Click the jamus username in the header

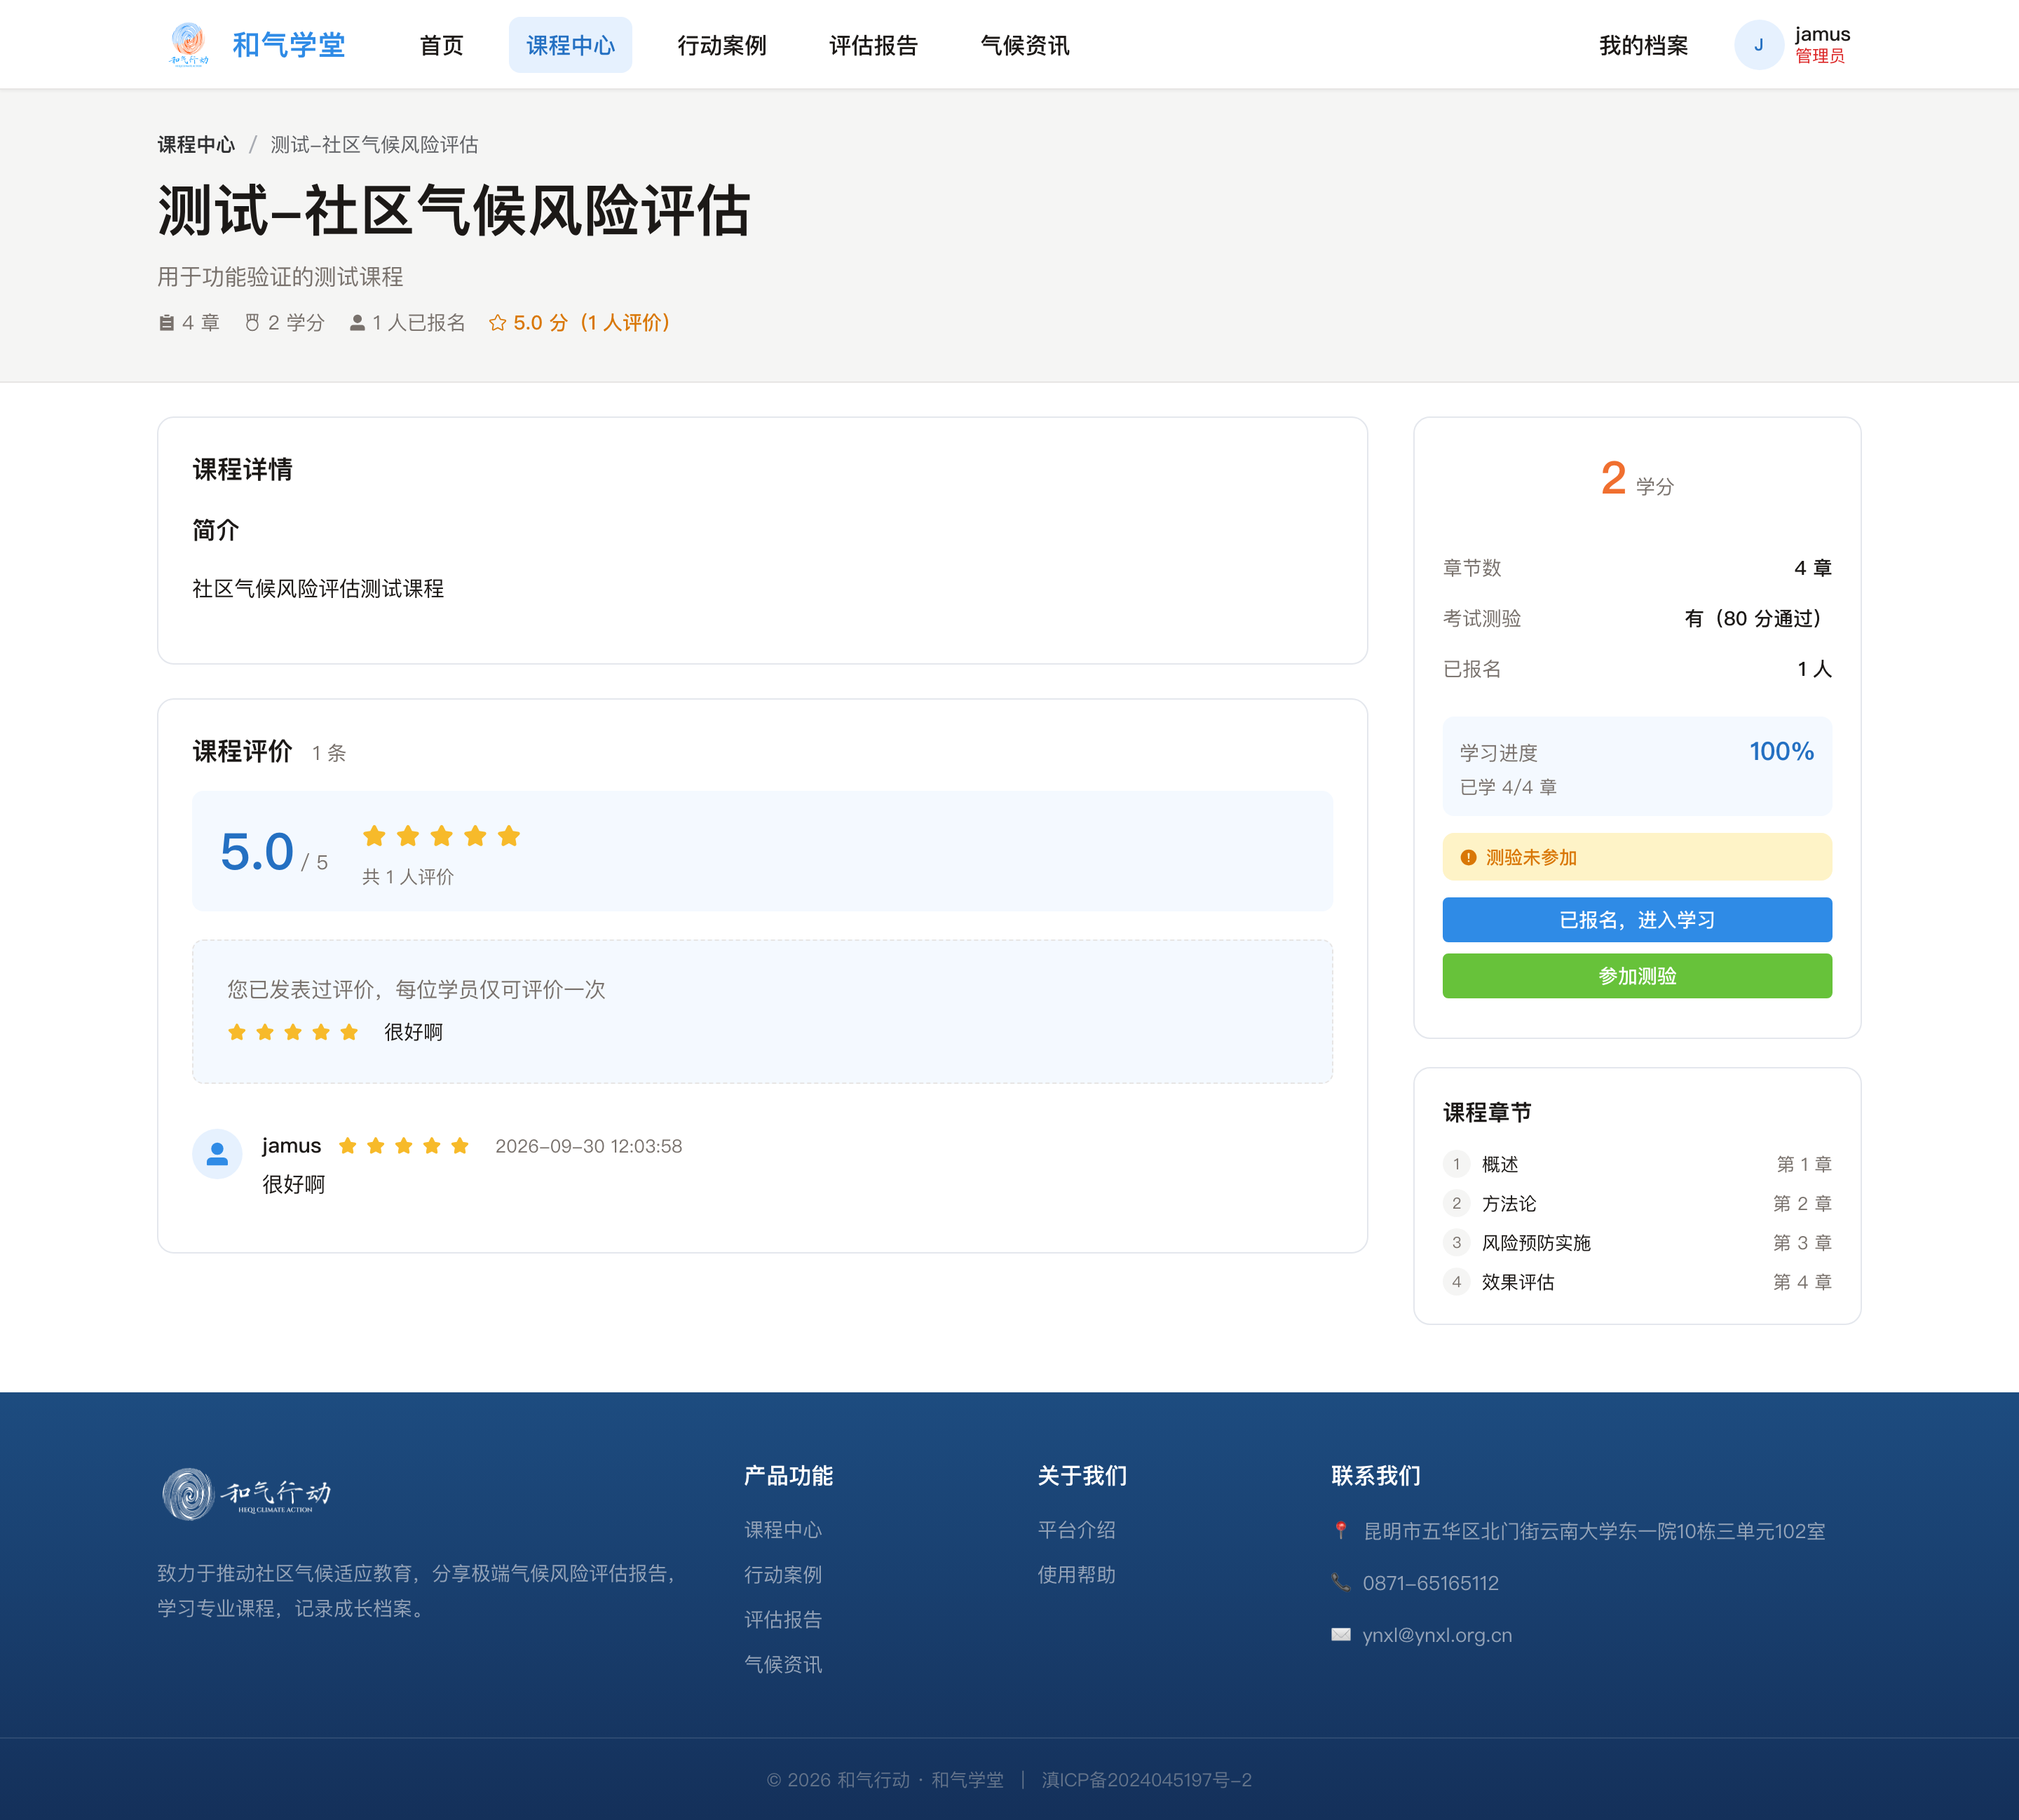(1822, 34)
